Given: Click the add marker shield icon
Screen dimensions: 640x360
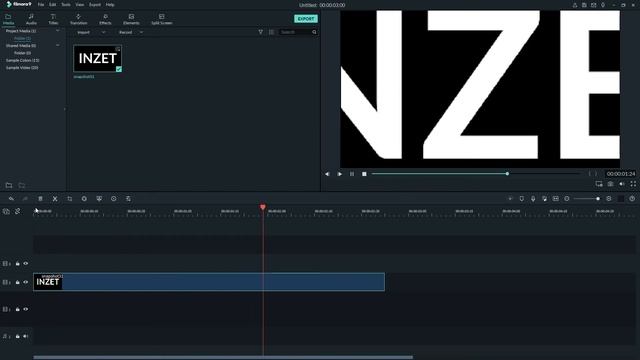Looking at the screenshot, I should coord(522,199).
